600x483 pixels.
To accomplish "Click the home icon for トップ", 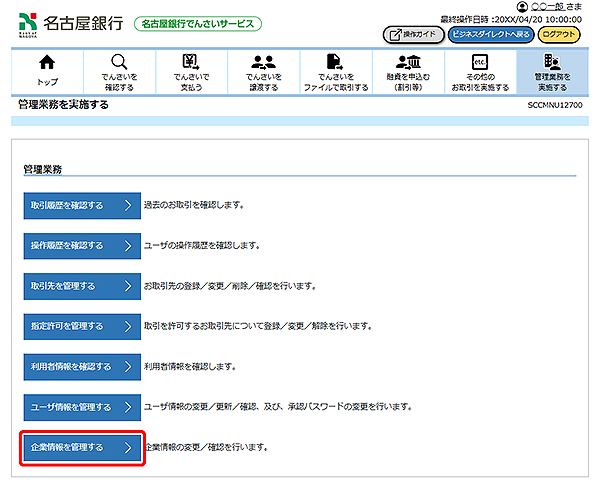I will tap(47, 64).
